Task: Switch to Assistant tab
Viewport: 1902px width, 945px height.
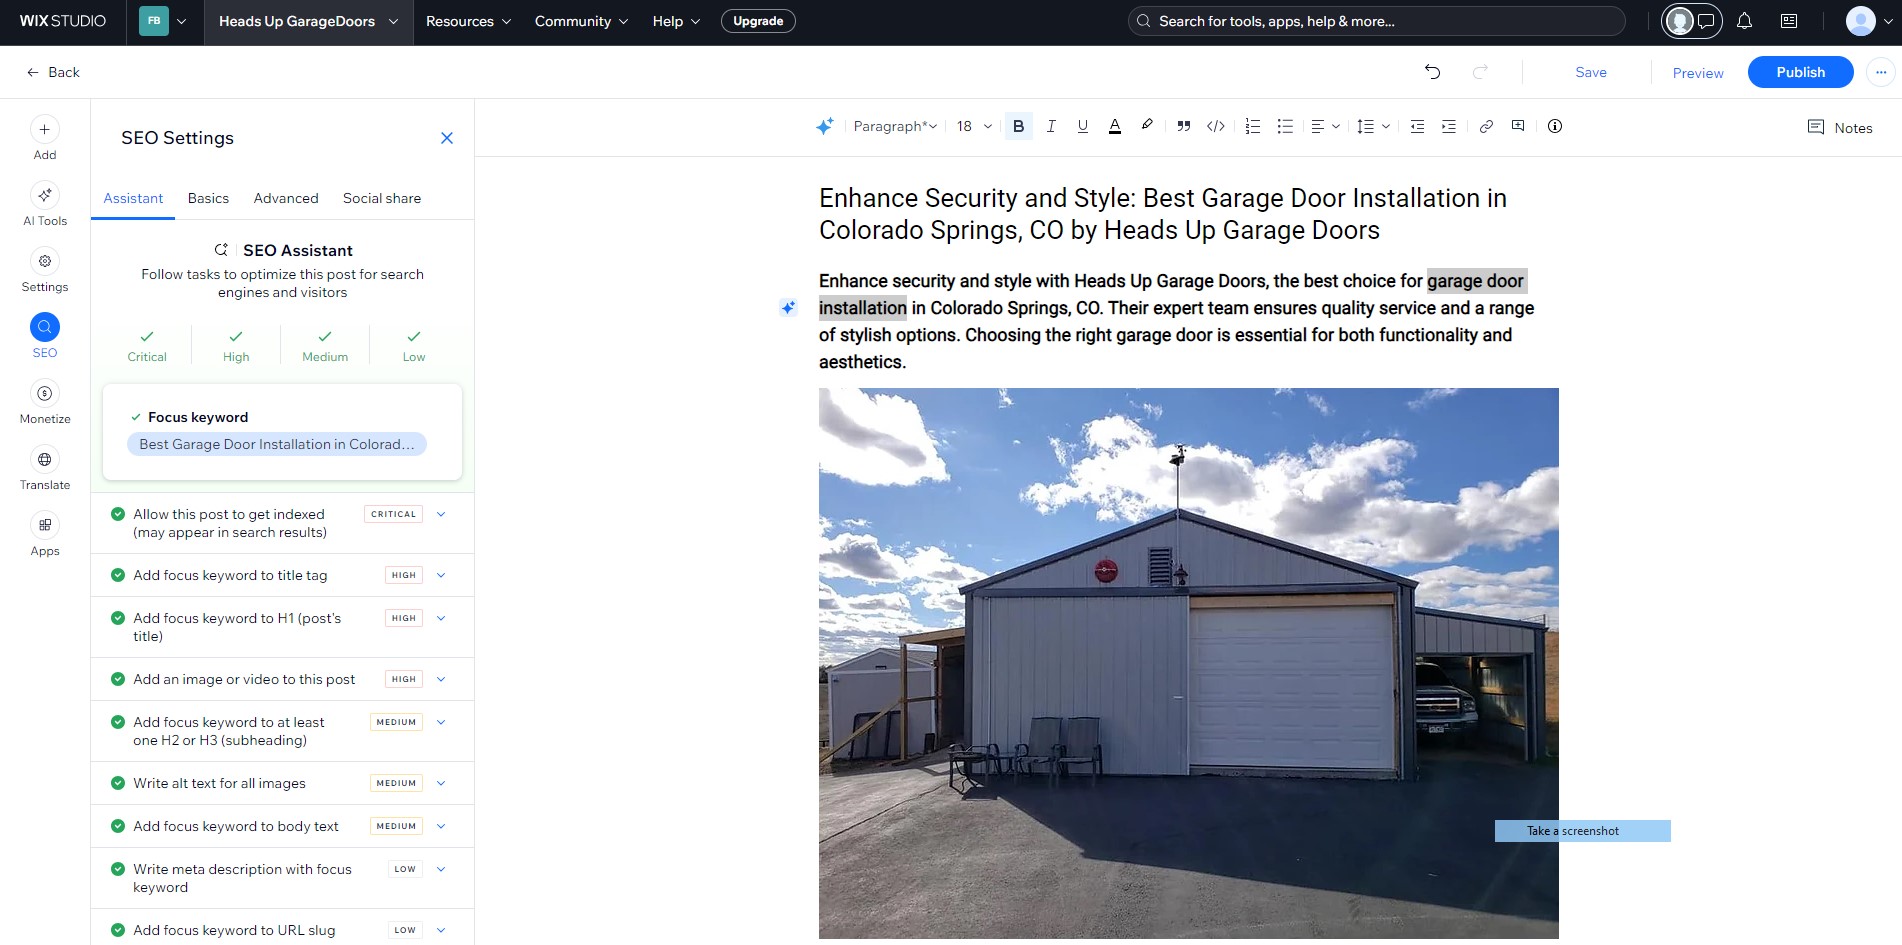Action: [x=133, y=198]
